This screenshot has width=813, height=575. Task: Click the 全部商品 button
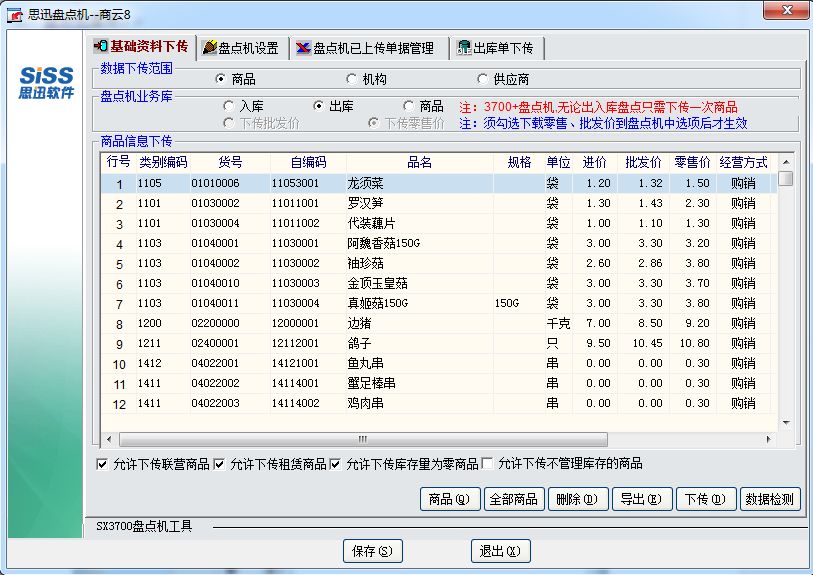(512, 499)
